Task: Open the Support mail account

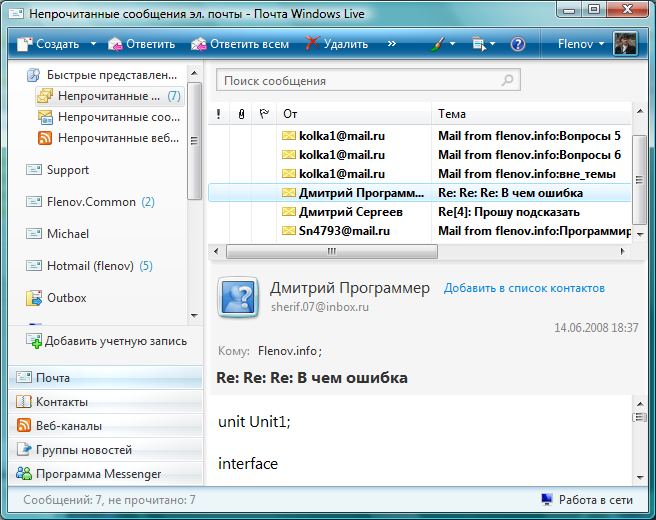Action: [57, 170]
